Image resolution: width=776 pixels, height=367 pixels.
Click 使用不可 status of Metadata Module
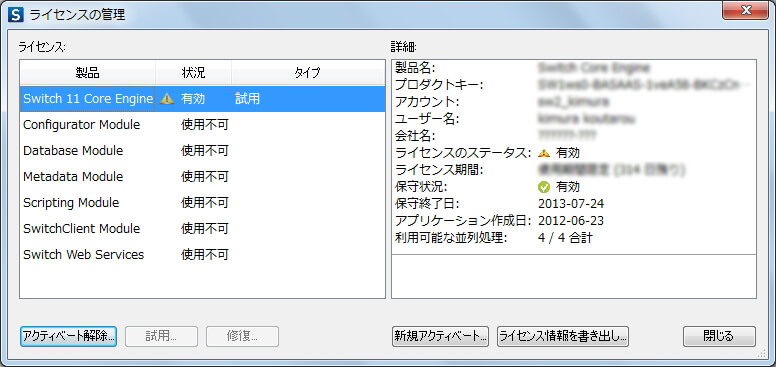[x=205, y=177]
